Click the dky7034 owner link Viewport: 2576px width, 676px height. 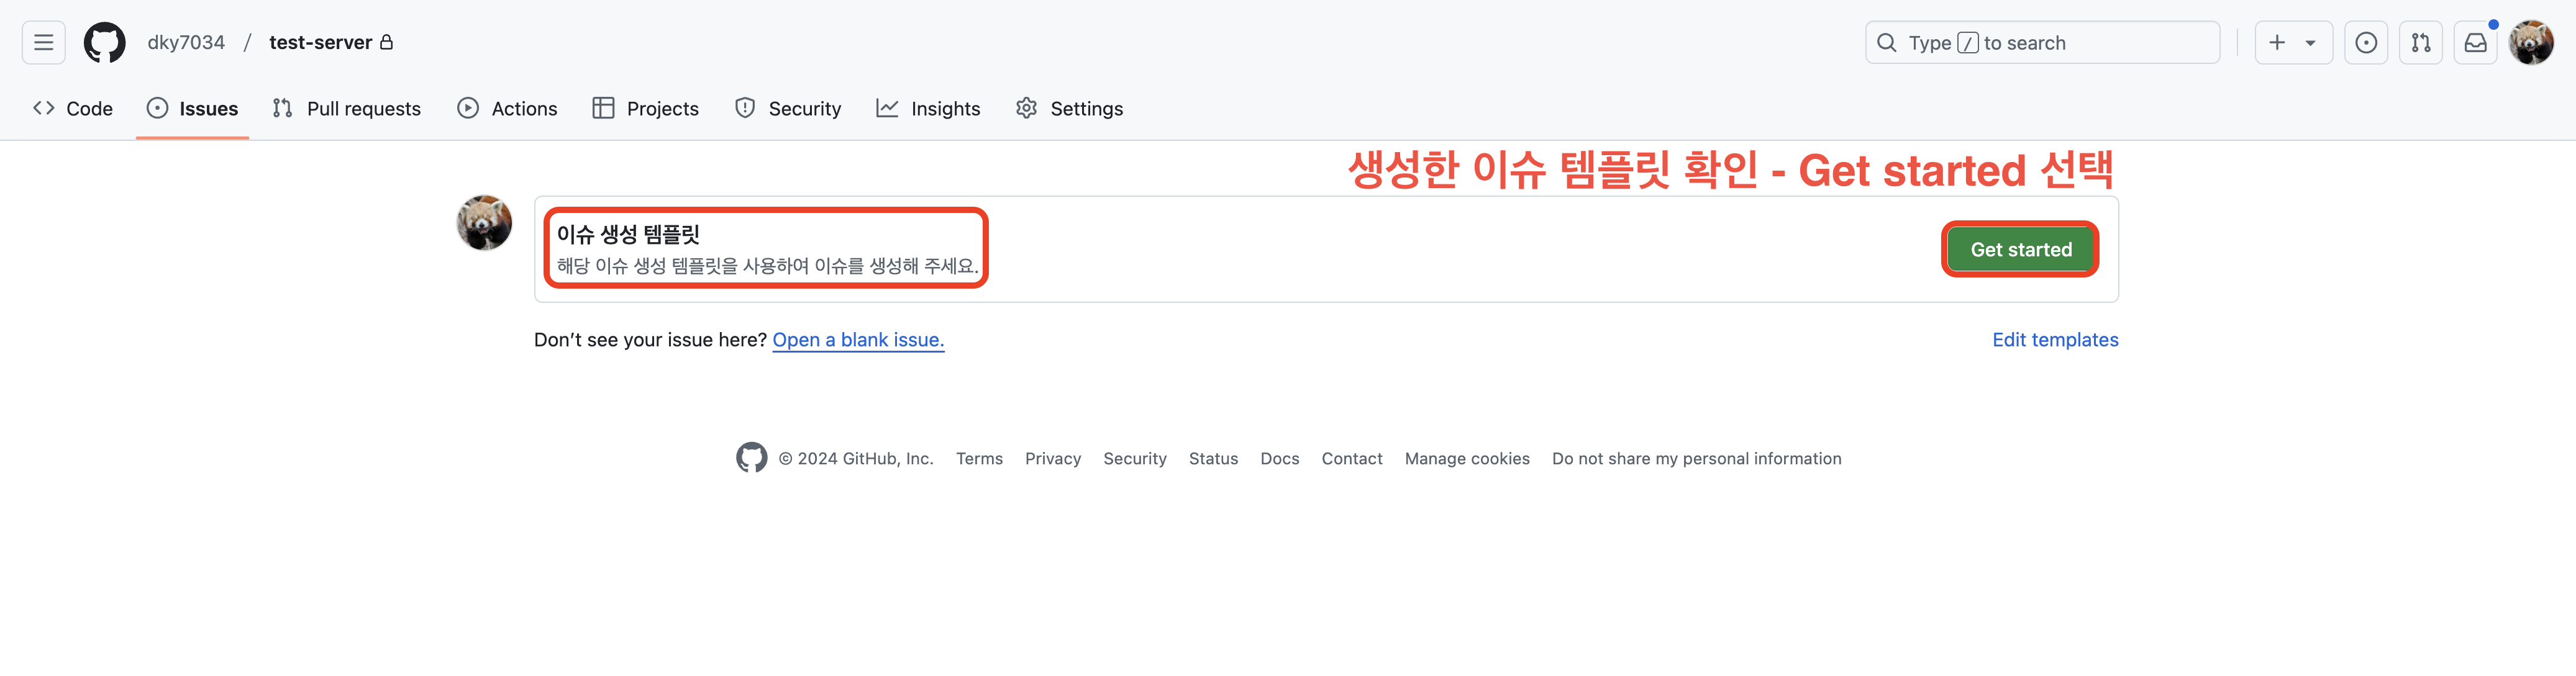[x=186, y=42]
